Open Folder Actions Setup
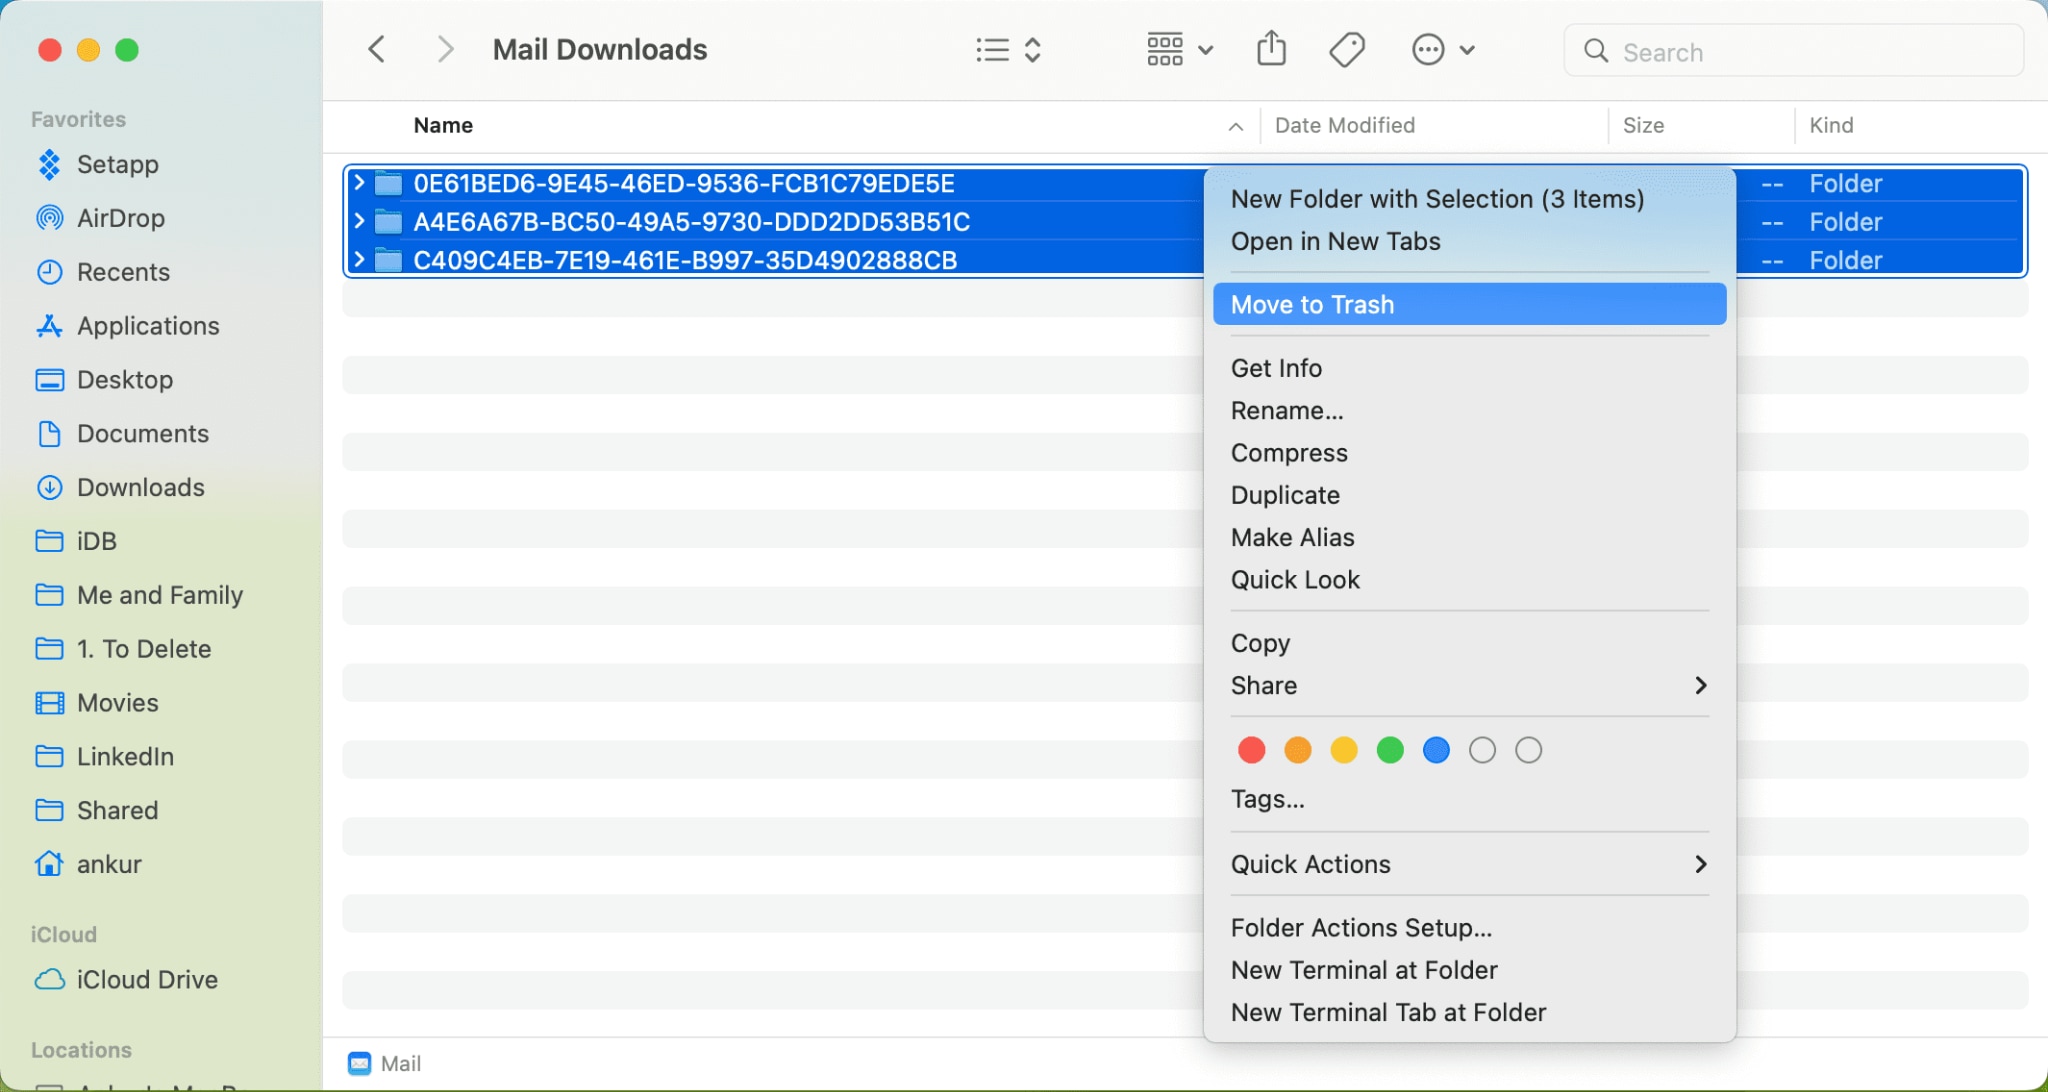The height and width of the screenshot is (1092, 2048). 1361,927
